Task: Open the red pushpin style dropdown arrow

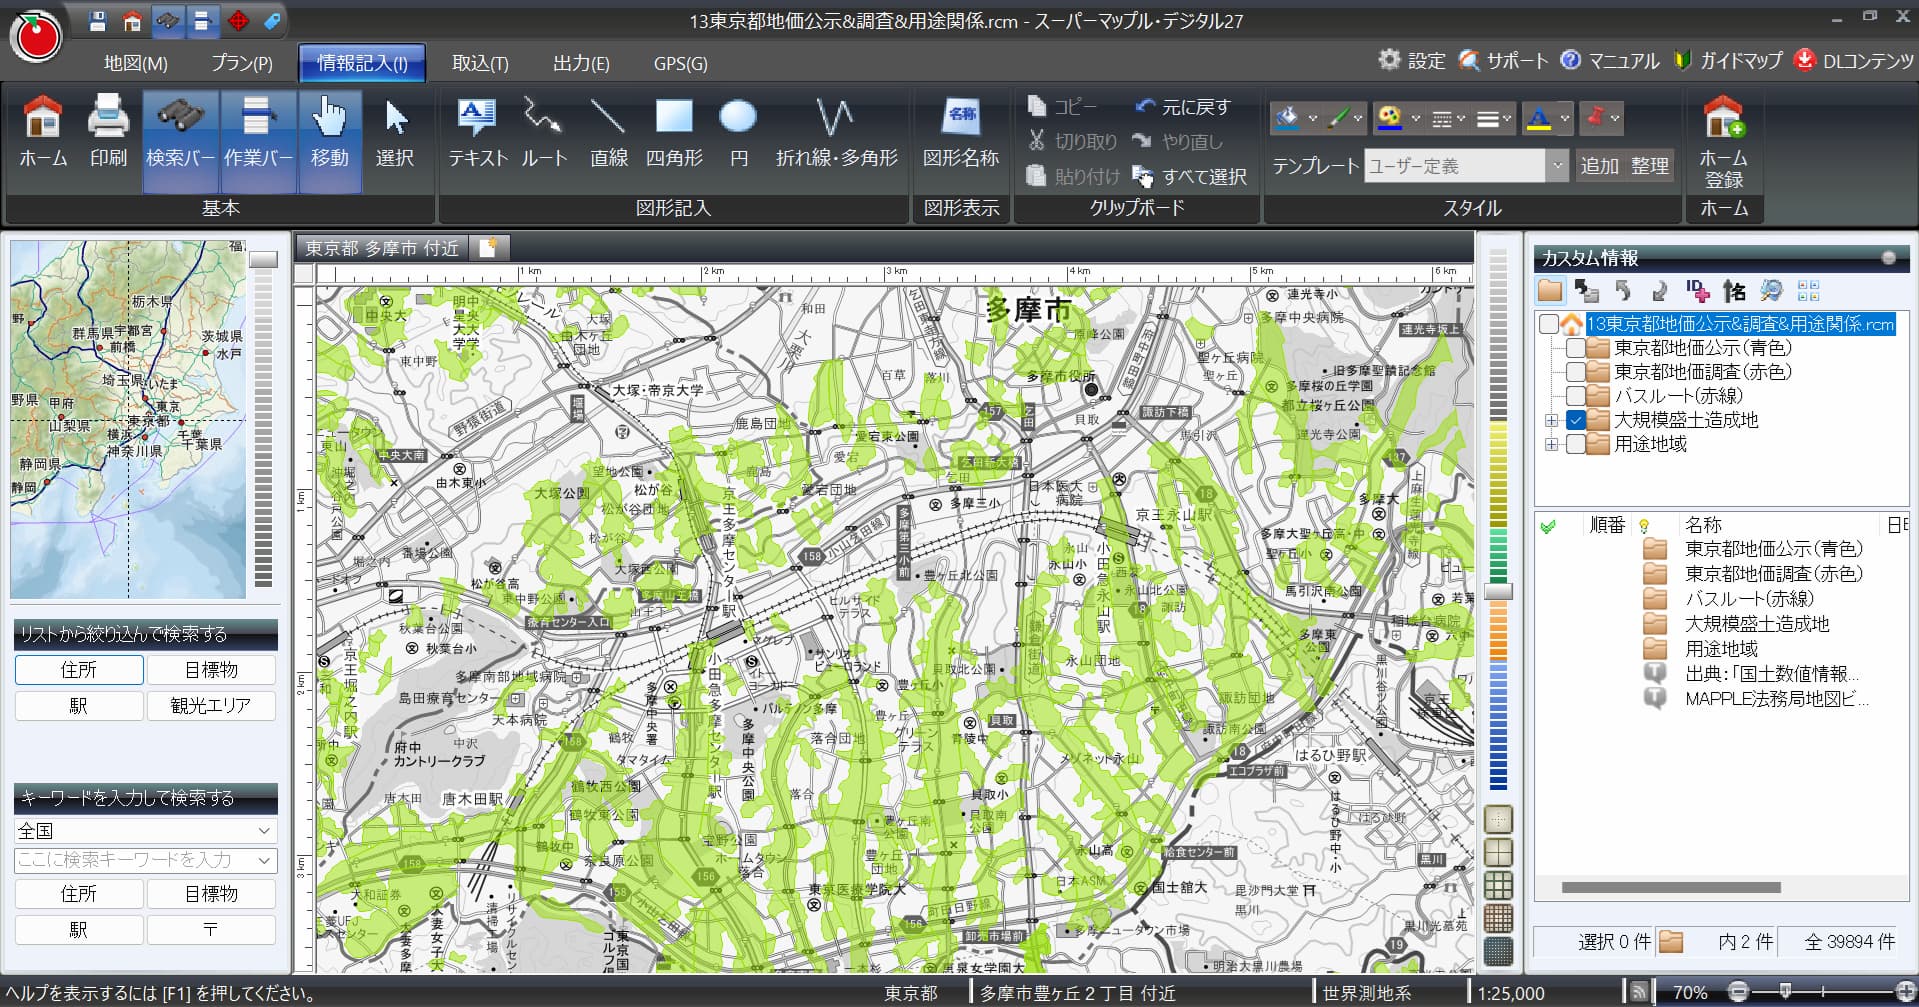Action: point(1615,119)
